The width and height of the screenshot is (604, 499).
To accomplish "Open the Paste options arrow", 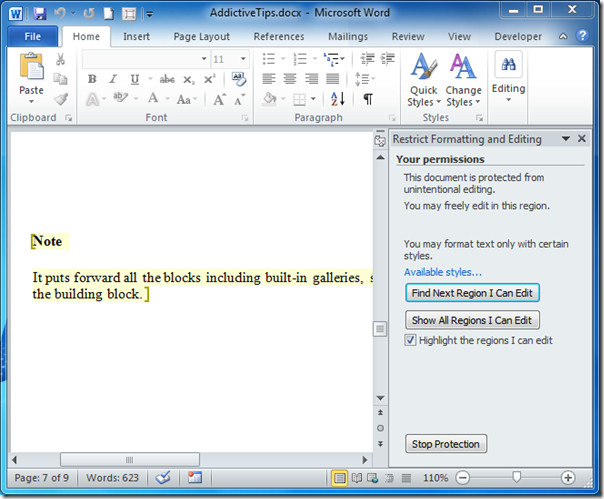I will coord(32,101).
